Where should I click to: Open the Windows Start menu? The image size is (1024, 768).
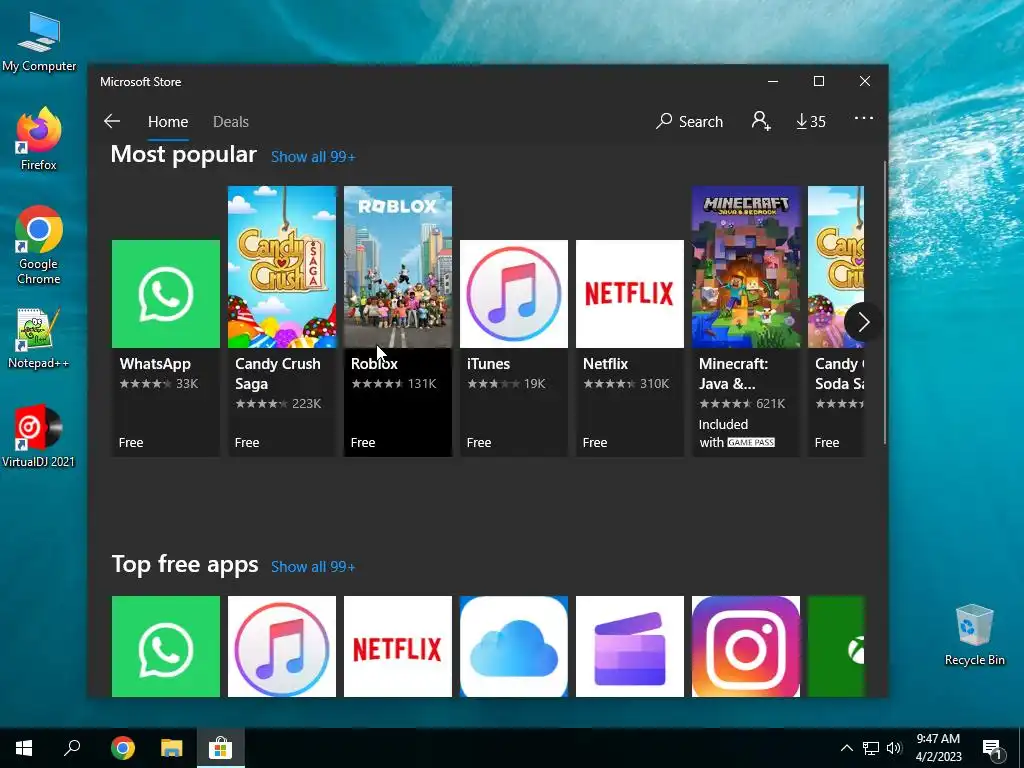point(24,748)
